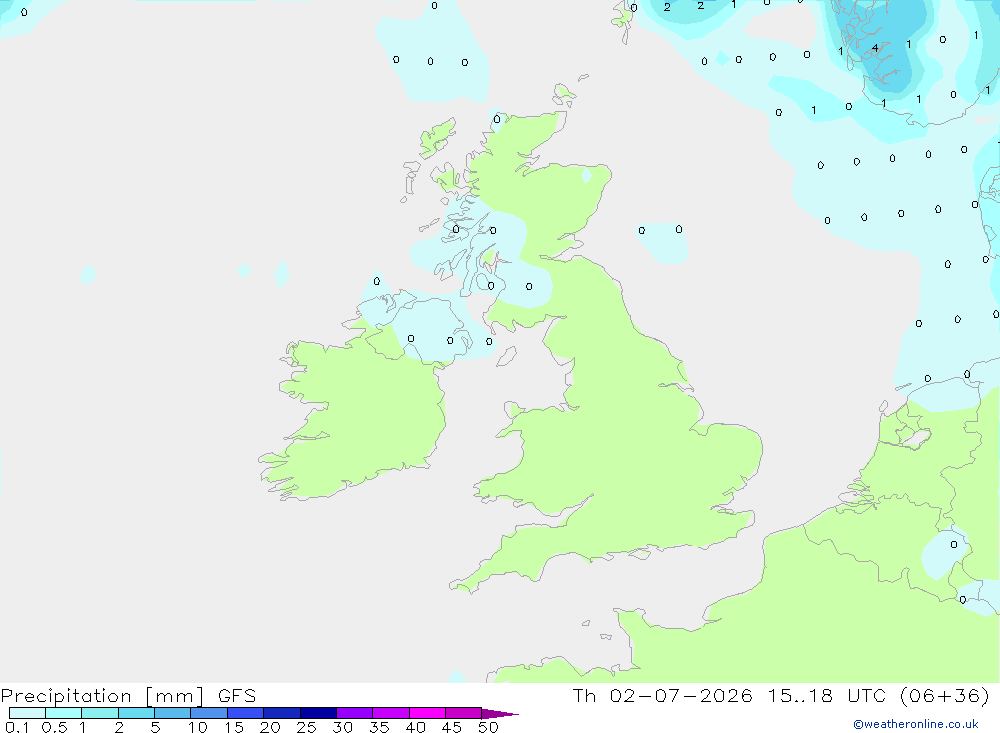The image size is (1000, 733).
Task: Select dark navy swatch between 25 and 30
Action: 318,713
